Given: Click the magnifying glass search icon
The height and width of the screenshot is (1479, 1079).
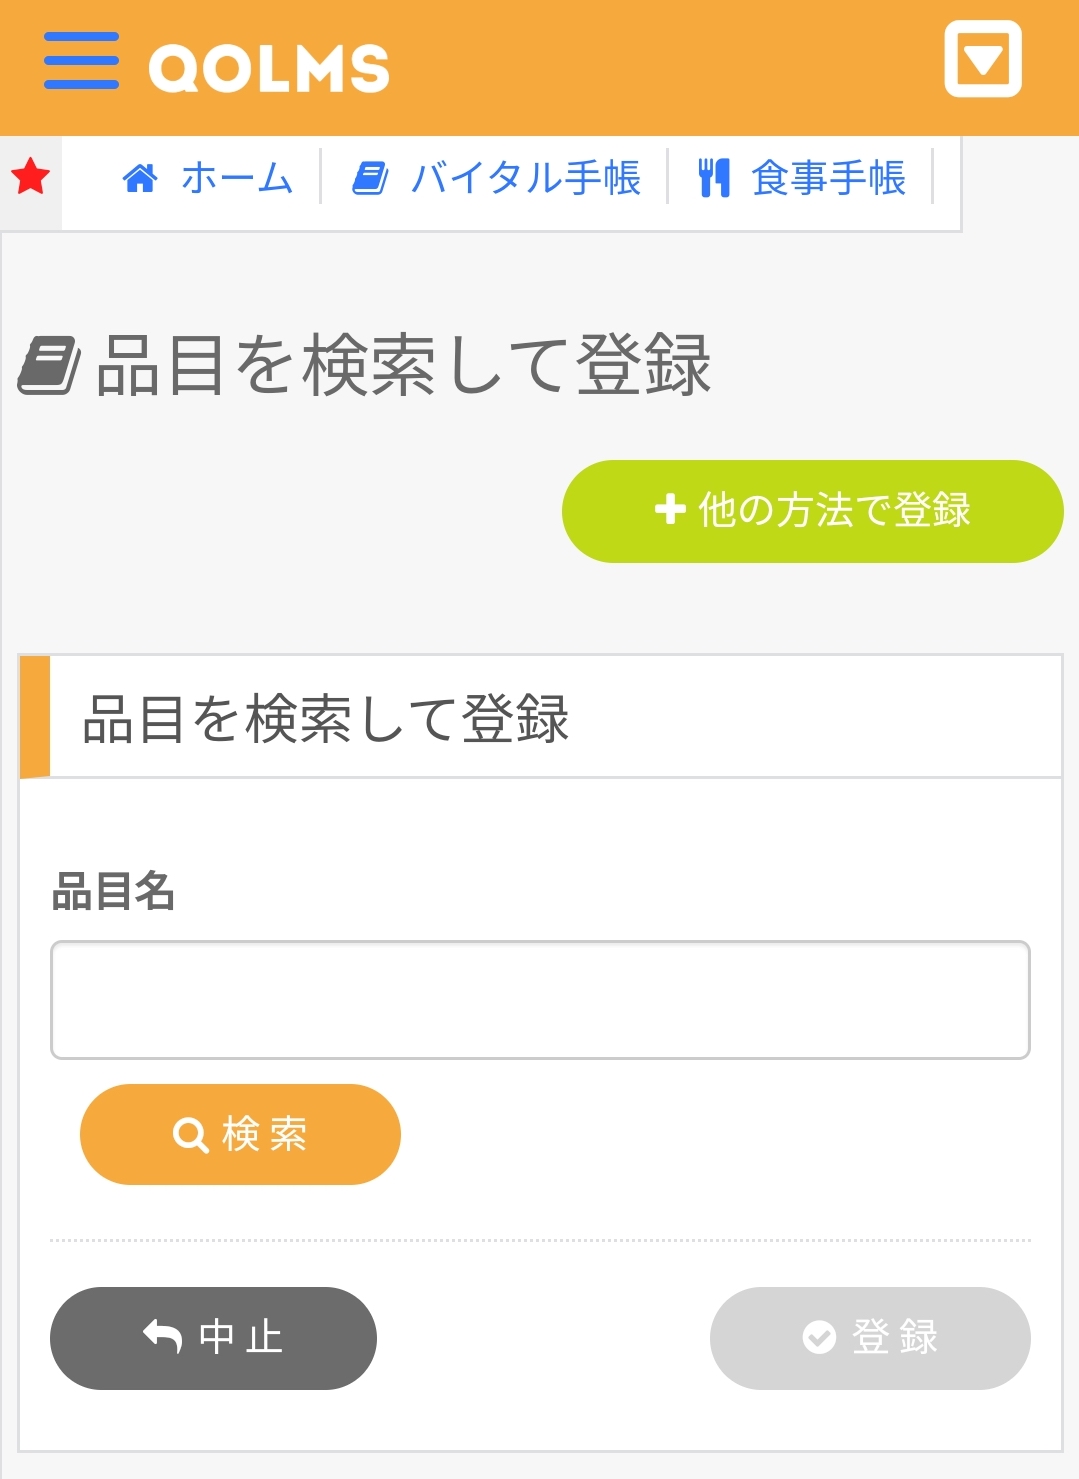Looking at the screenshot, I should [x=189, y=1135].
